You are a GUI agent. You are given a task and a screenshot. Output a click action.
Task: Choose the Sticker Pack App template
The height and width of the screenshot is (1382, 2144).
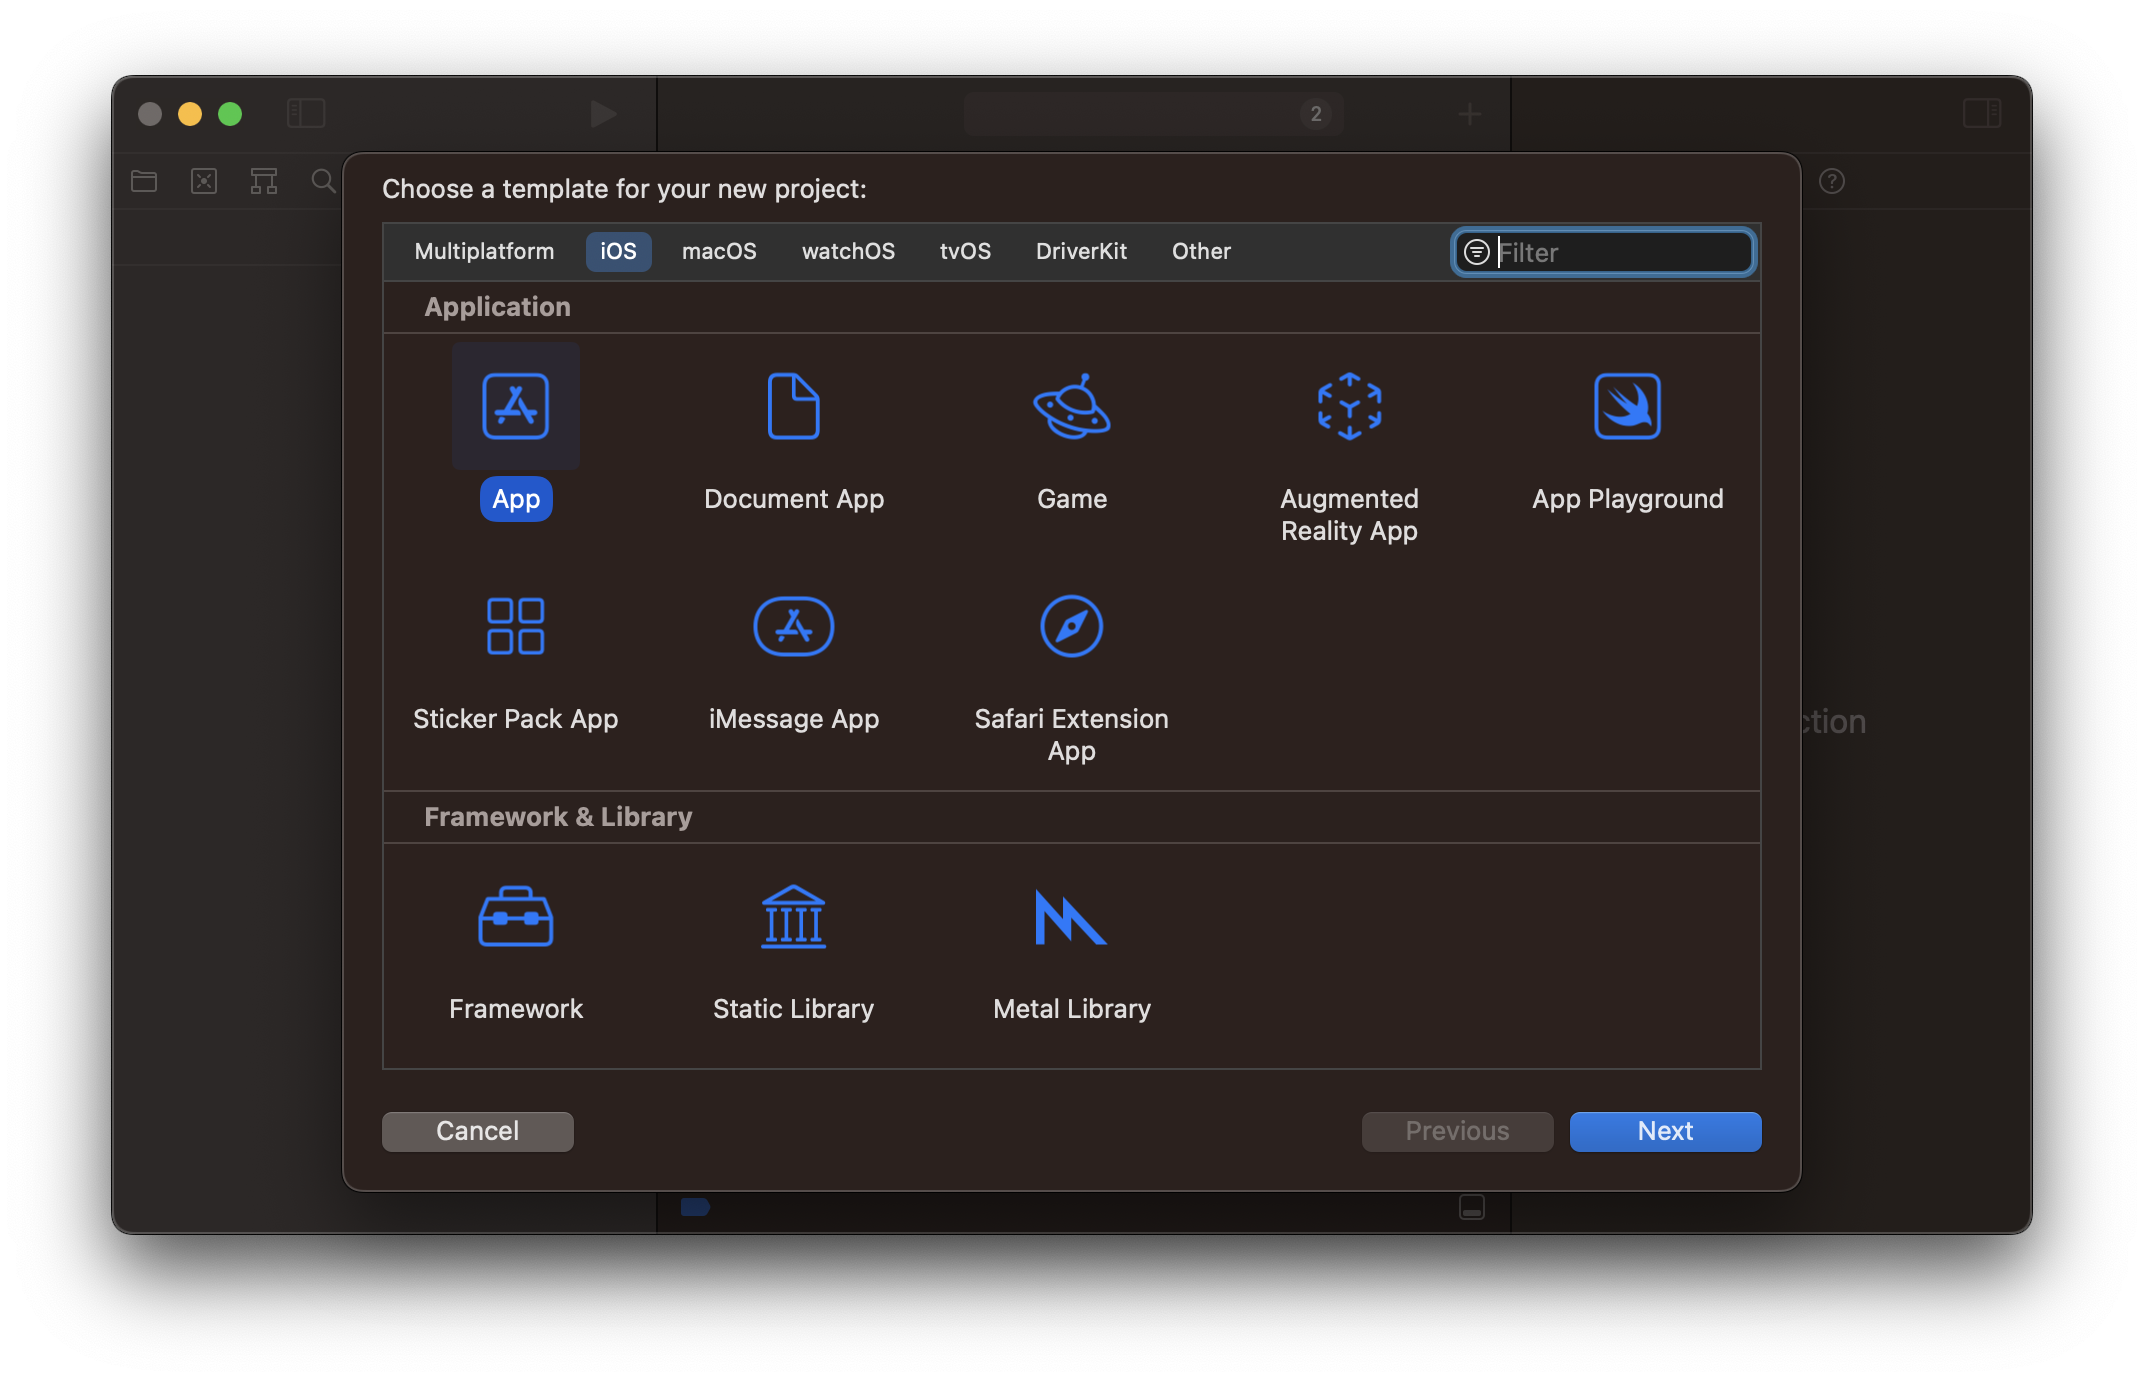tap(515, 626)
